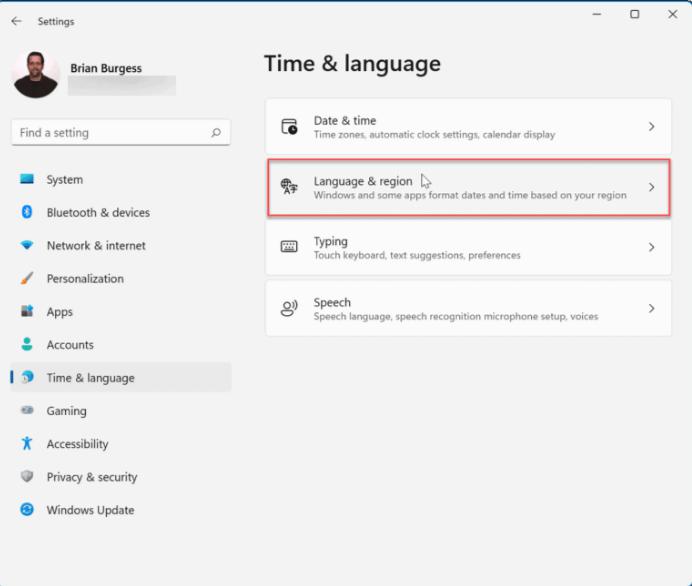692x586 pixels.
Task: Click the Typing keyboard icon
Action: (x=290, y=247)
